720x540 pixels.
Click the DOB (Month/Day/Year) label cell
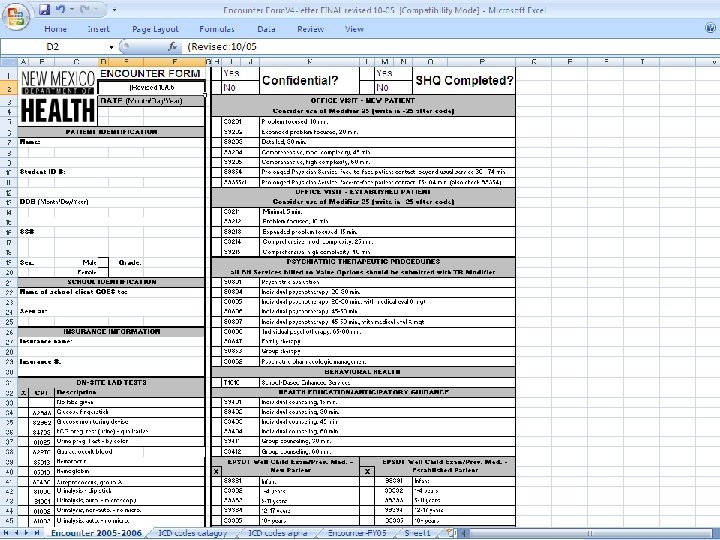54,202
